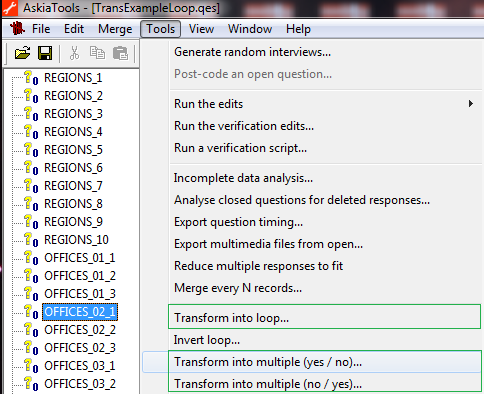This screenshot has height=394, width=484.
Task: Click the question icon beside OFFICES_01_1
Action: coord(31,258)
